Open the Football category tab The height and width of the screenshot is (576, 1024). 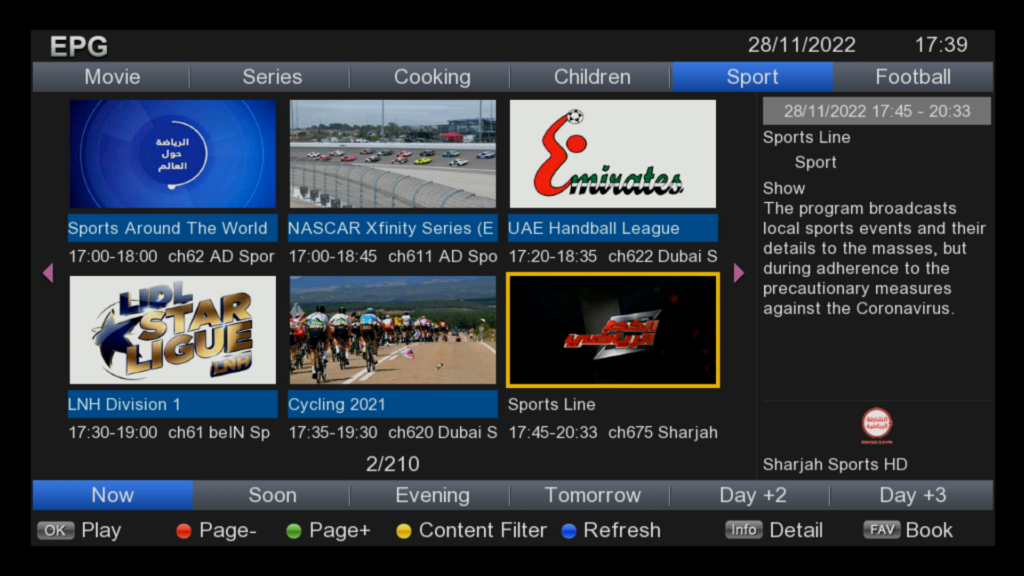tap(913, 77)
